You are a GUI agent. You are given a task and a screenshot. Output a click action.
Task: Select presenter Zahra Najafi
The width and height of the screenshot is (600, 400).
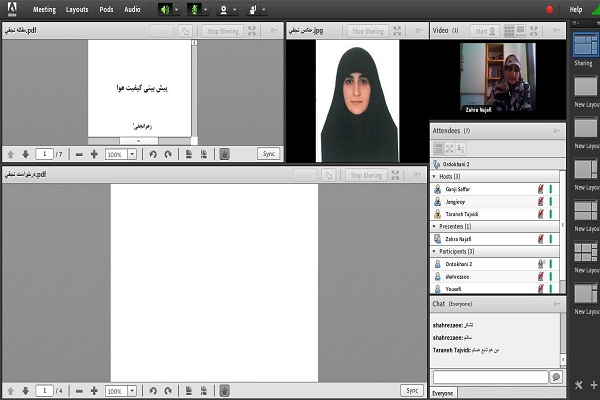495,239
